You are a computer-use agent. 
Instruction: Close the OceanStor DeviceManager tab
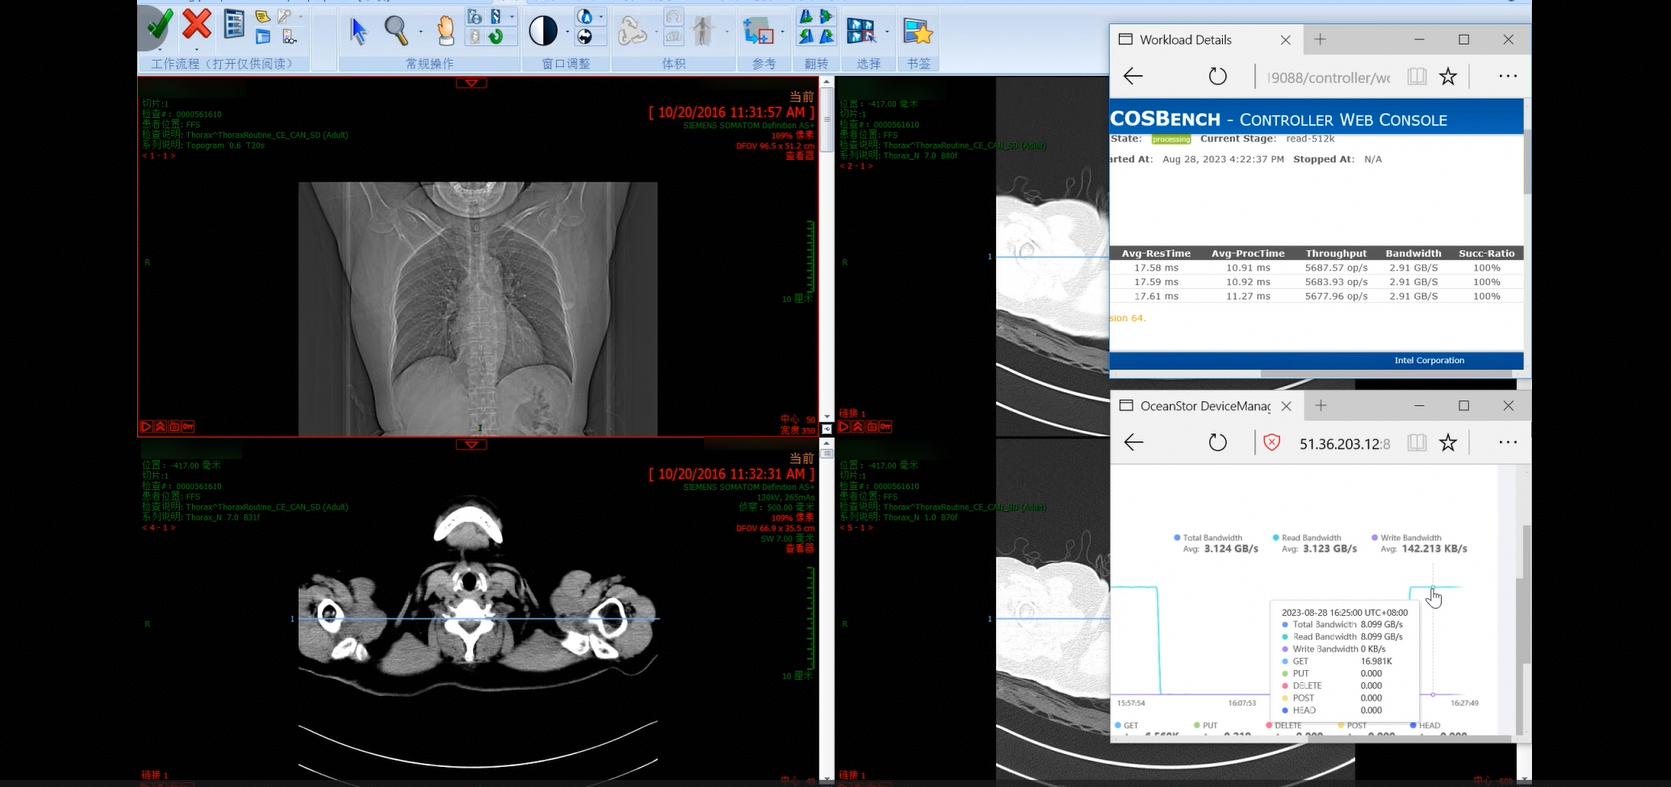[x=1286, y=406]
